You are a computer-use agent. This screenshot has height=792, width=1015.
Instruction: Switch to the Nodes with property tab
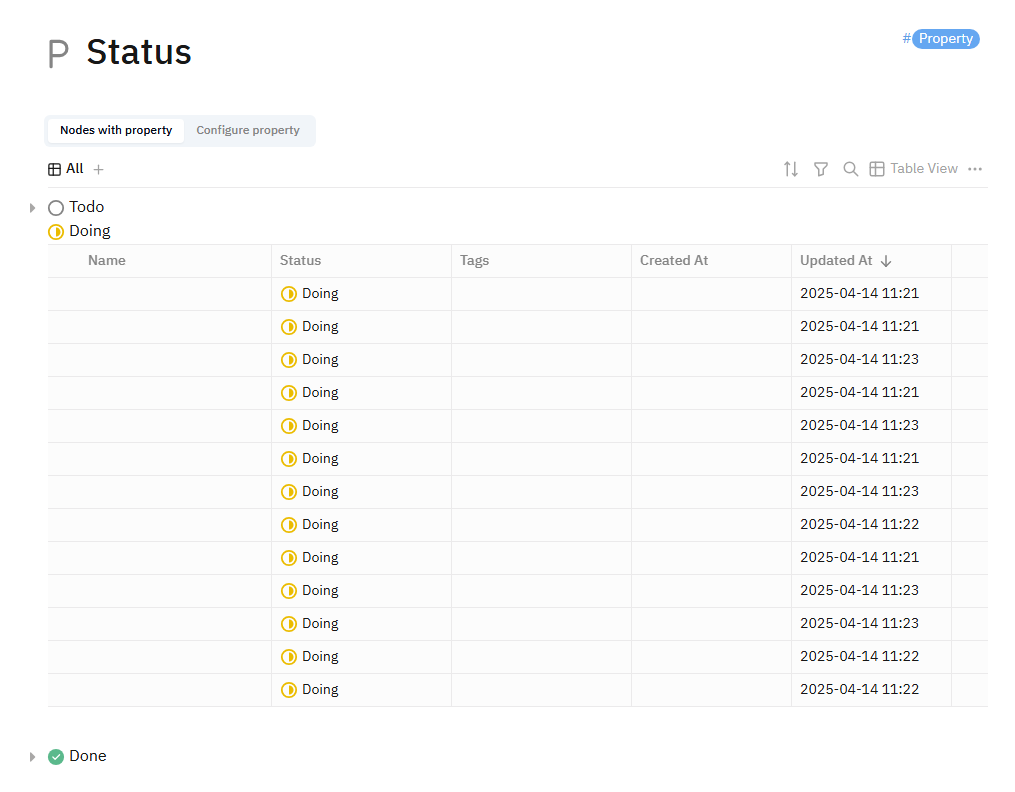[116, 130]
